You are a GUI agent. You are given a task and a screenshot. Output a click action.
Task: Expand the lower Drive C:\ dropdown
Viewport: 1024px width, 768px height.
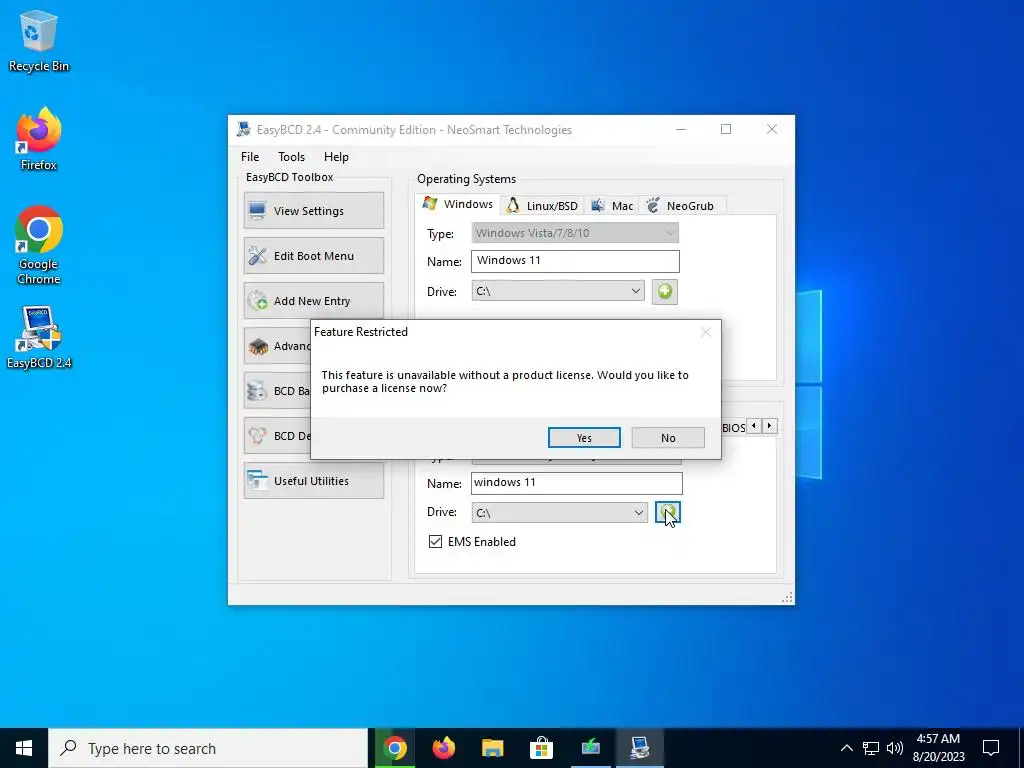pos(638,513)
